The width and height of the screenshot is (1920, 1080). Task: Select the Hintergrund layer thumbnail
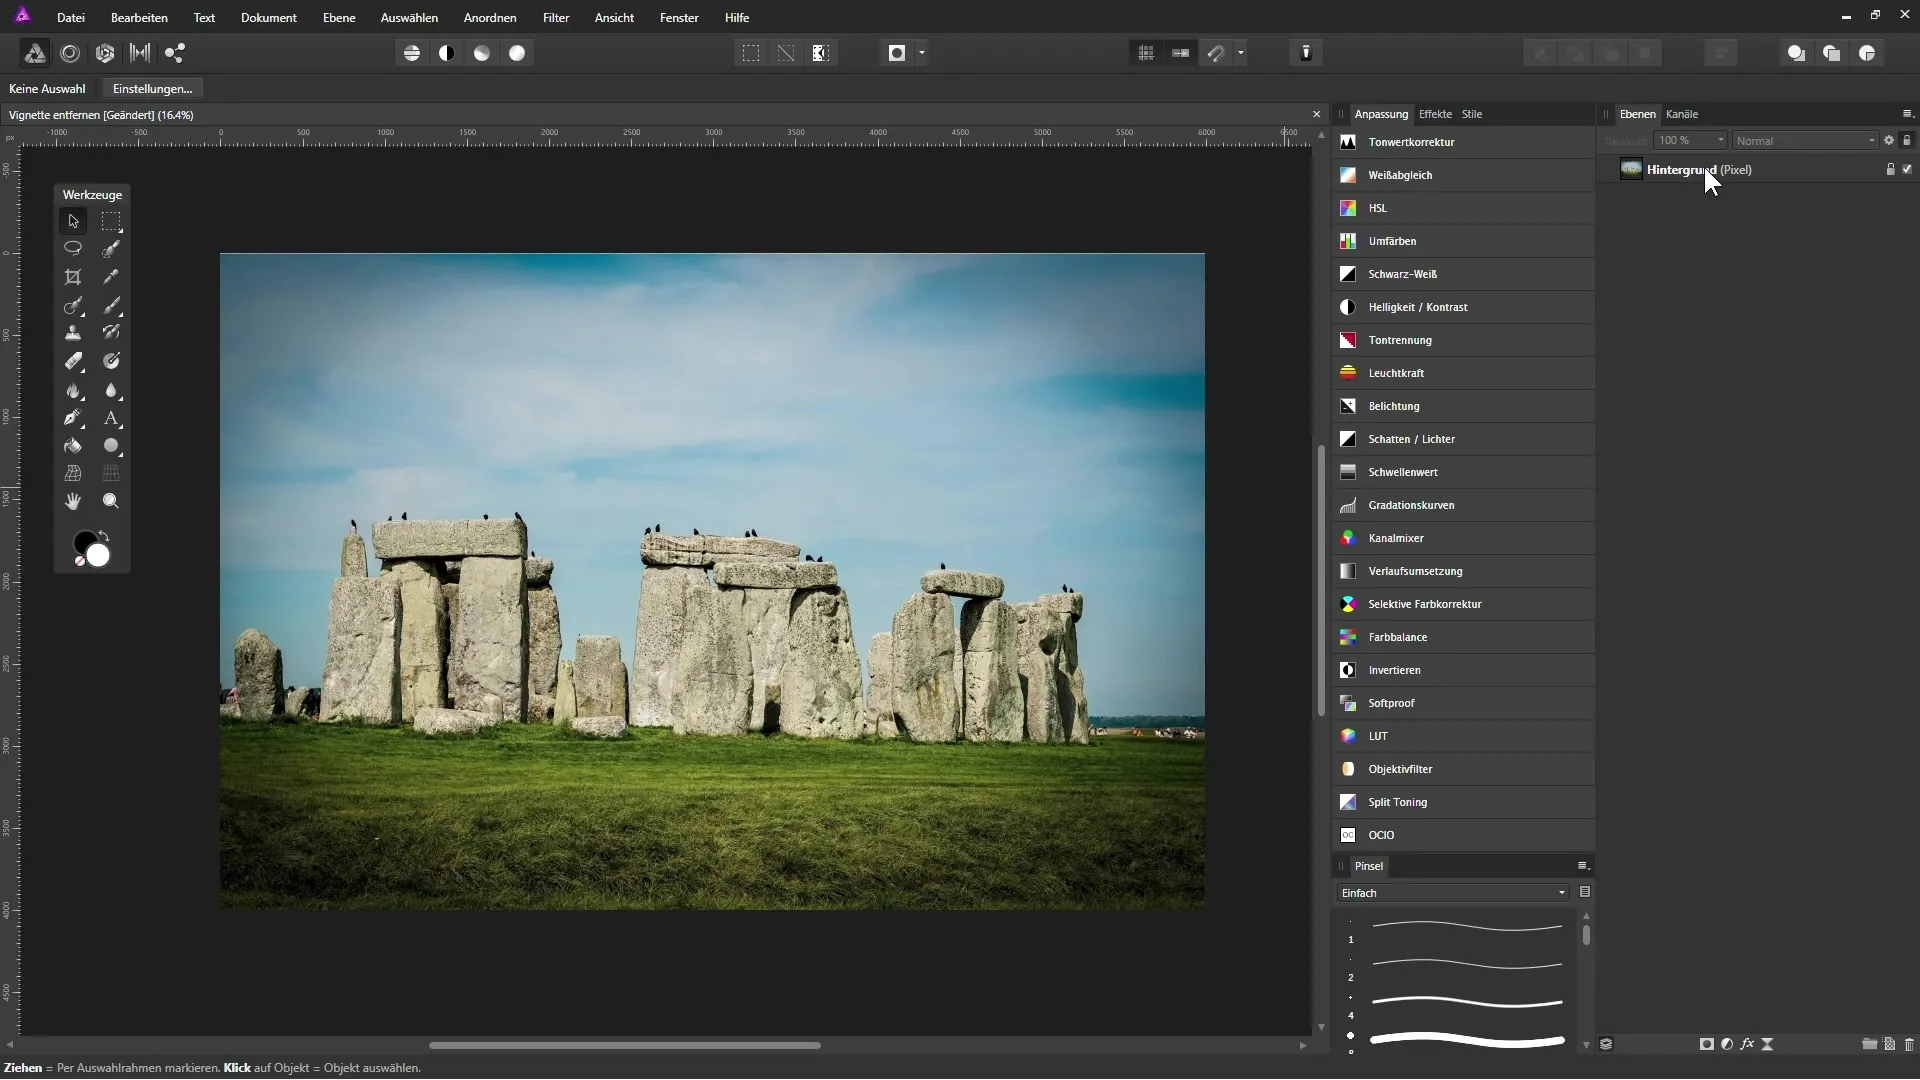click(1631, 170)
